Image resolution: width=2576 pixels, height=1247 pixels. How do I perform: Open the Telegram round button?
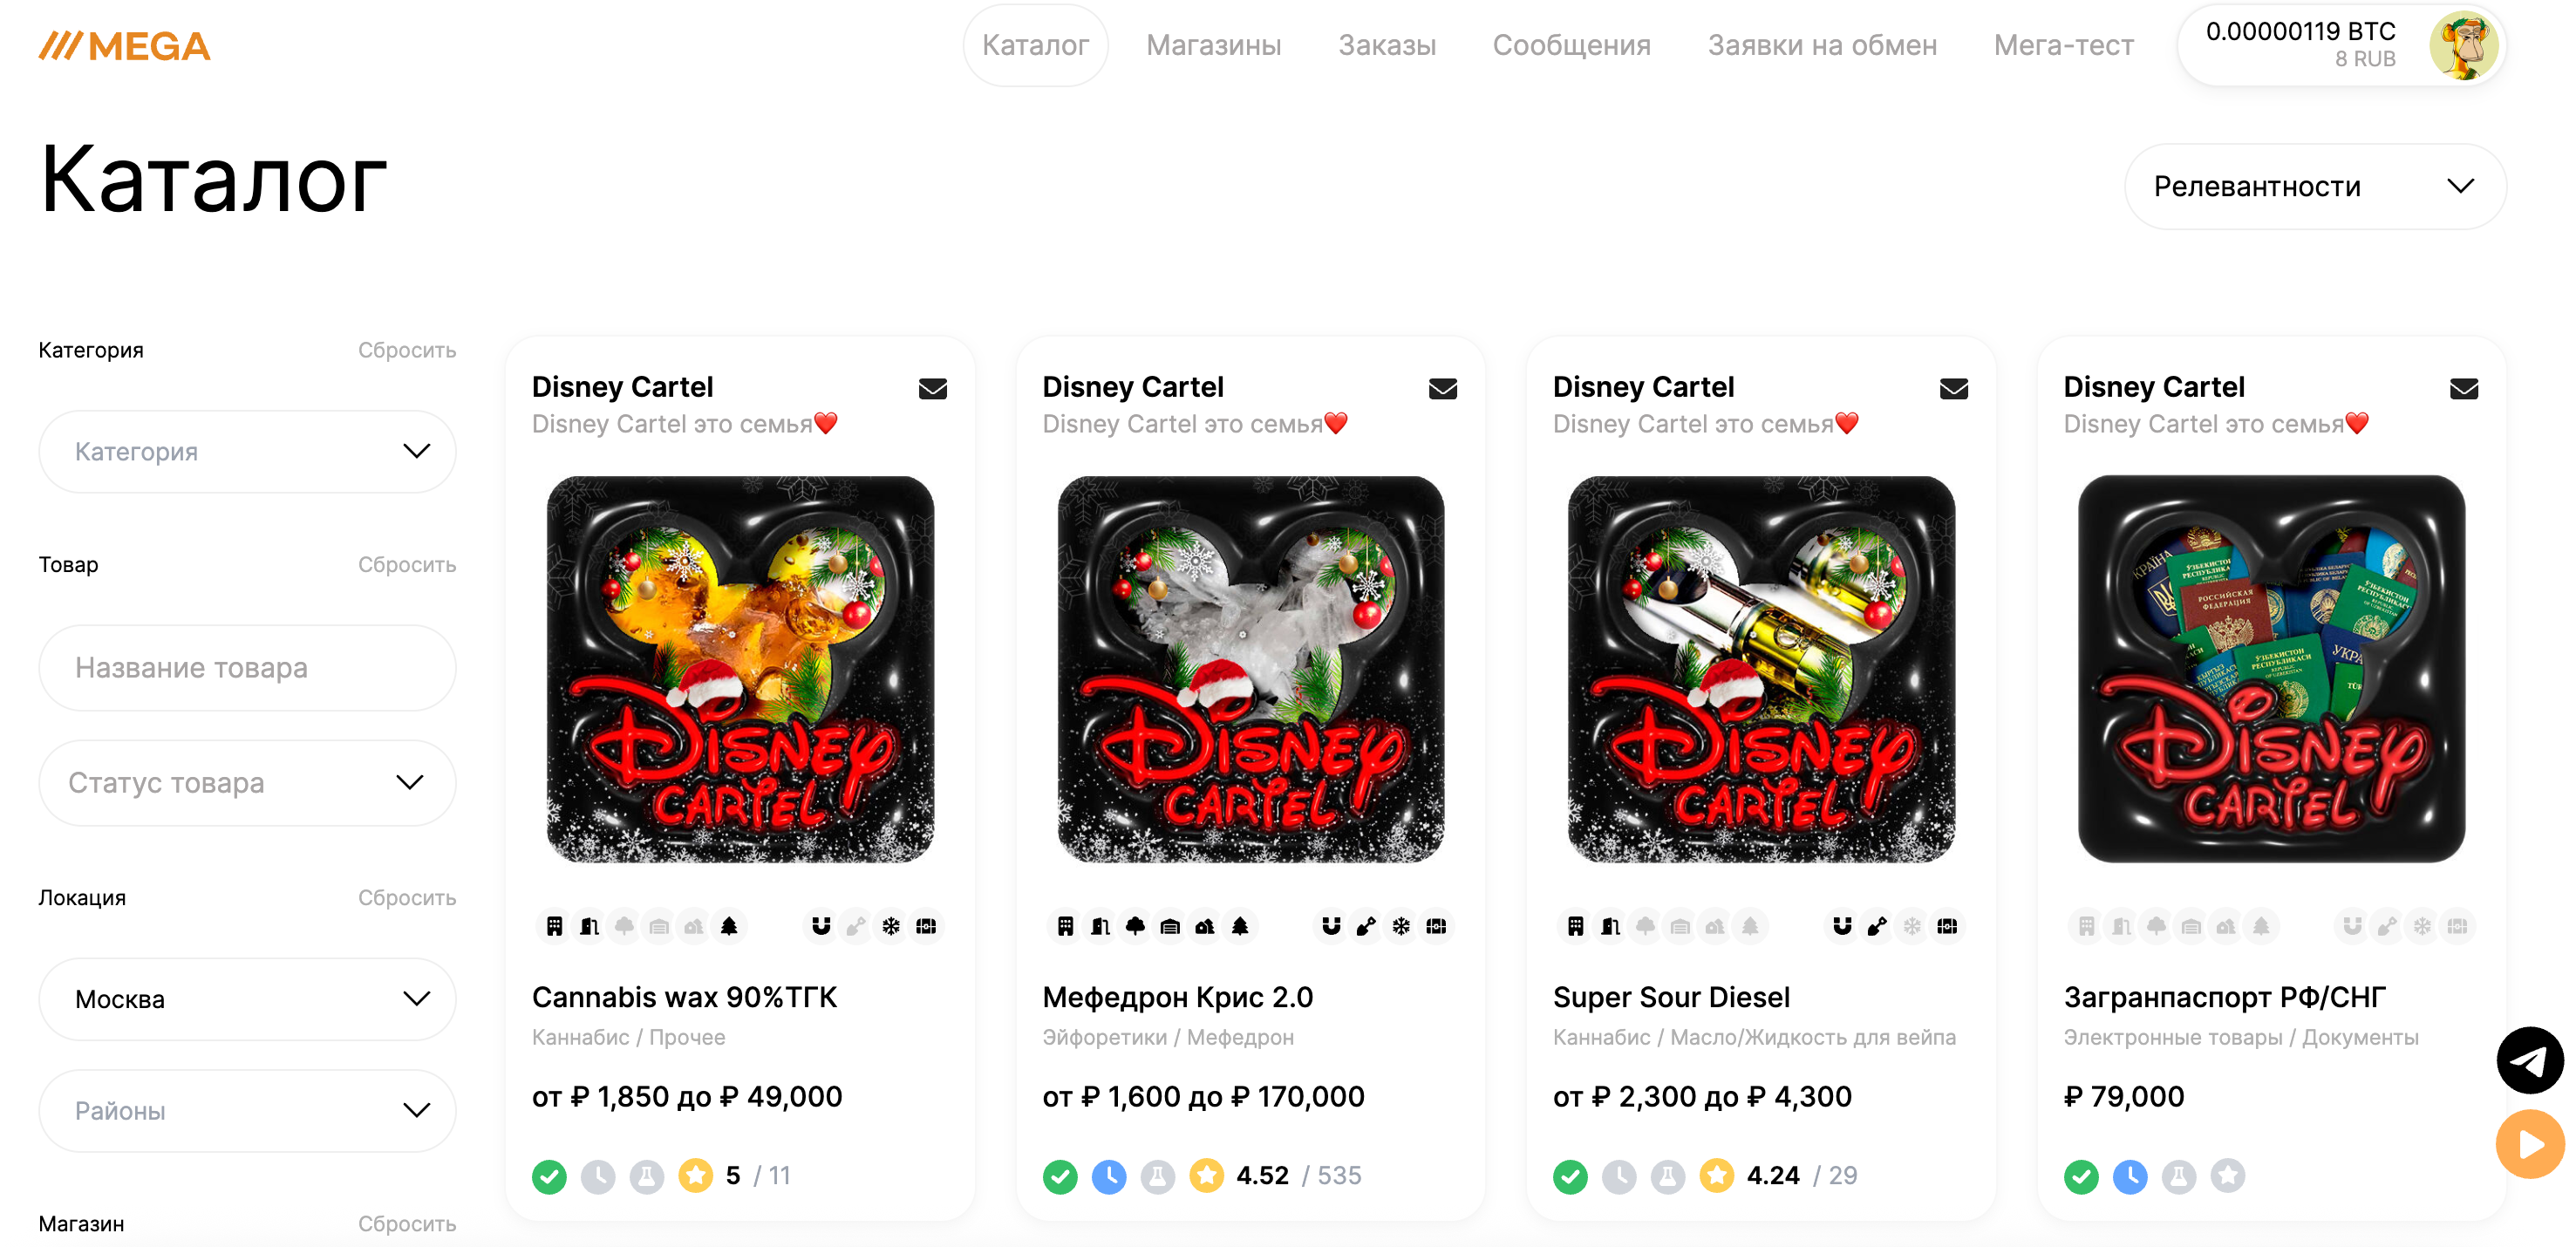tap(2529, 1060)
